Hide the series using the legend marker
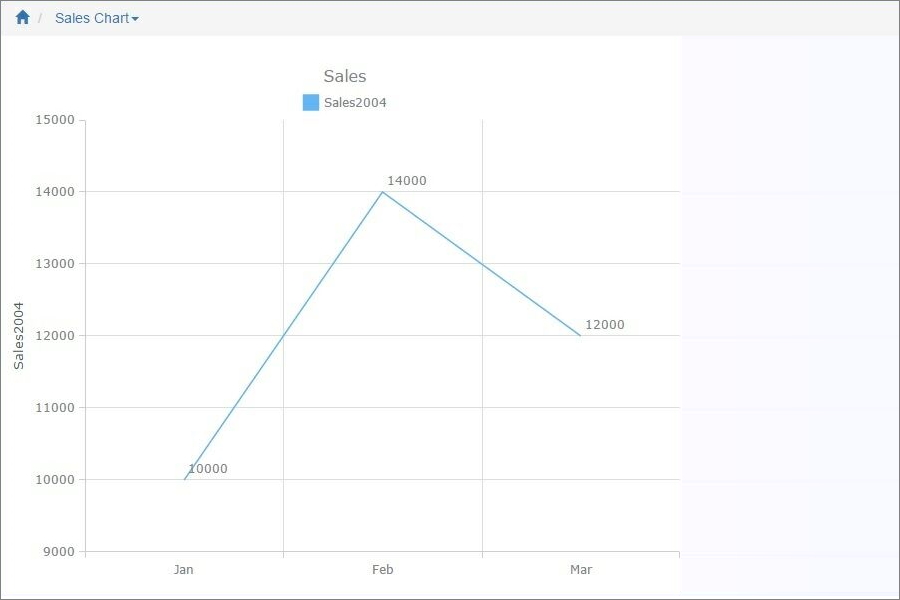Screen dimensions: 900x600 coord(310,101)
